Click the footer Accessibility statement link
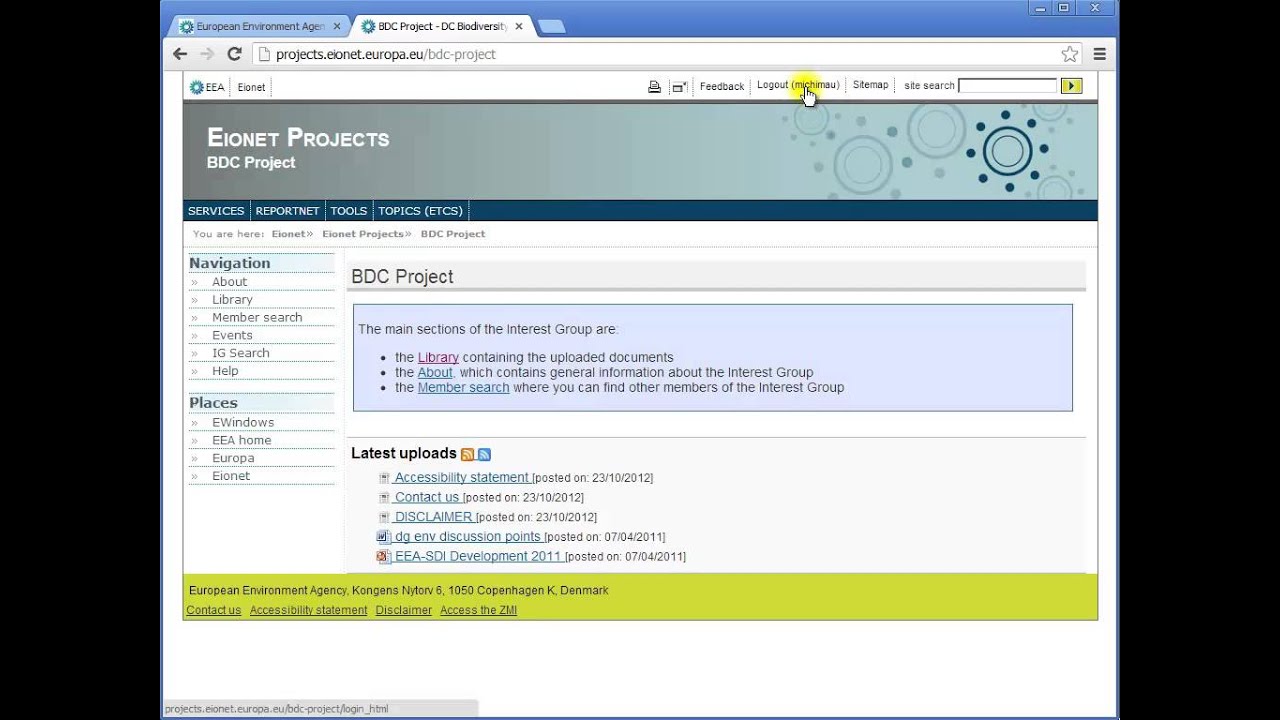Viewport: 1280px width, 720px height. click(x=308, y=610)
